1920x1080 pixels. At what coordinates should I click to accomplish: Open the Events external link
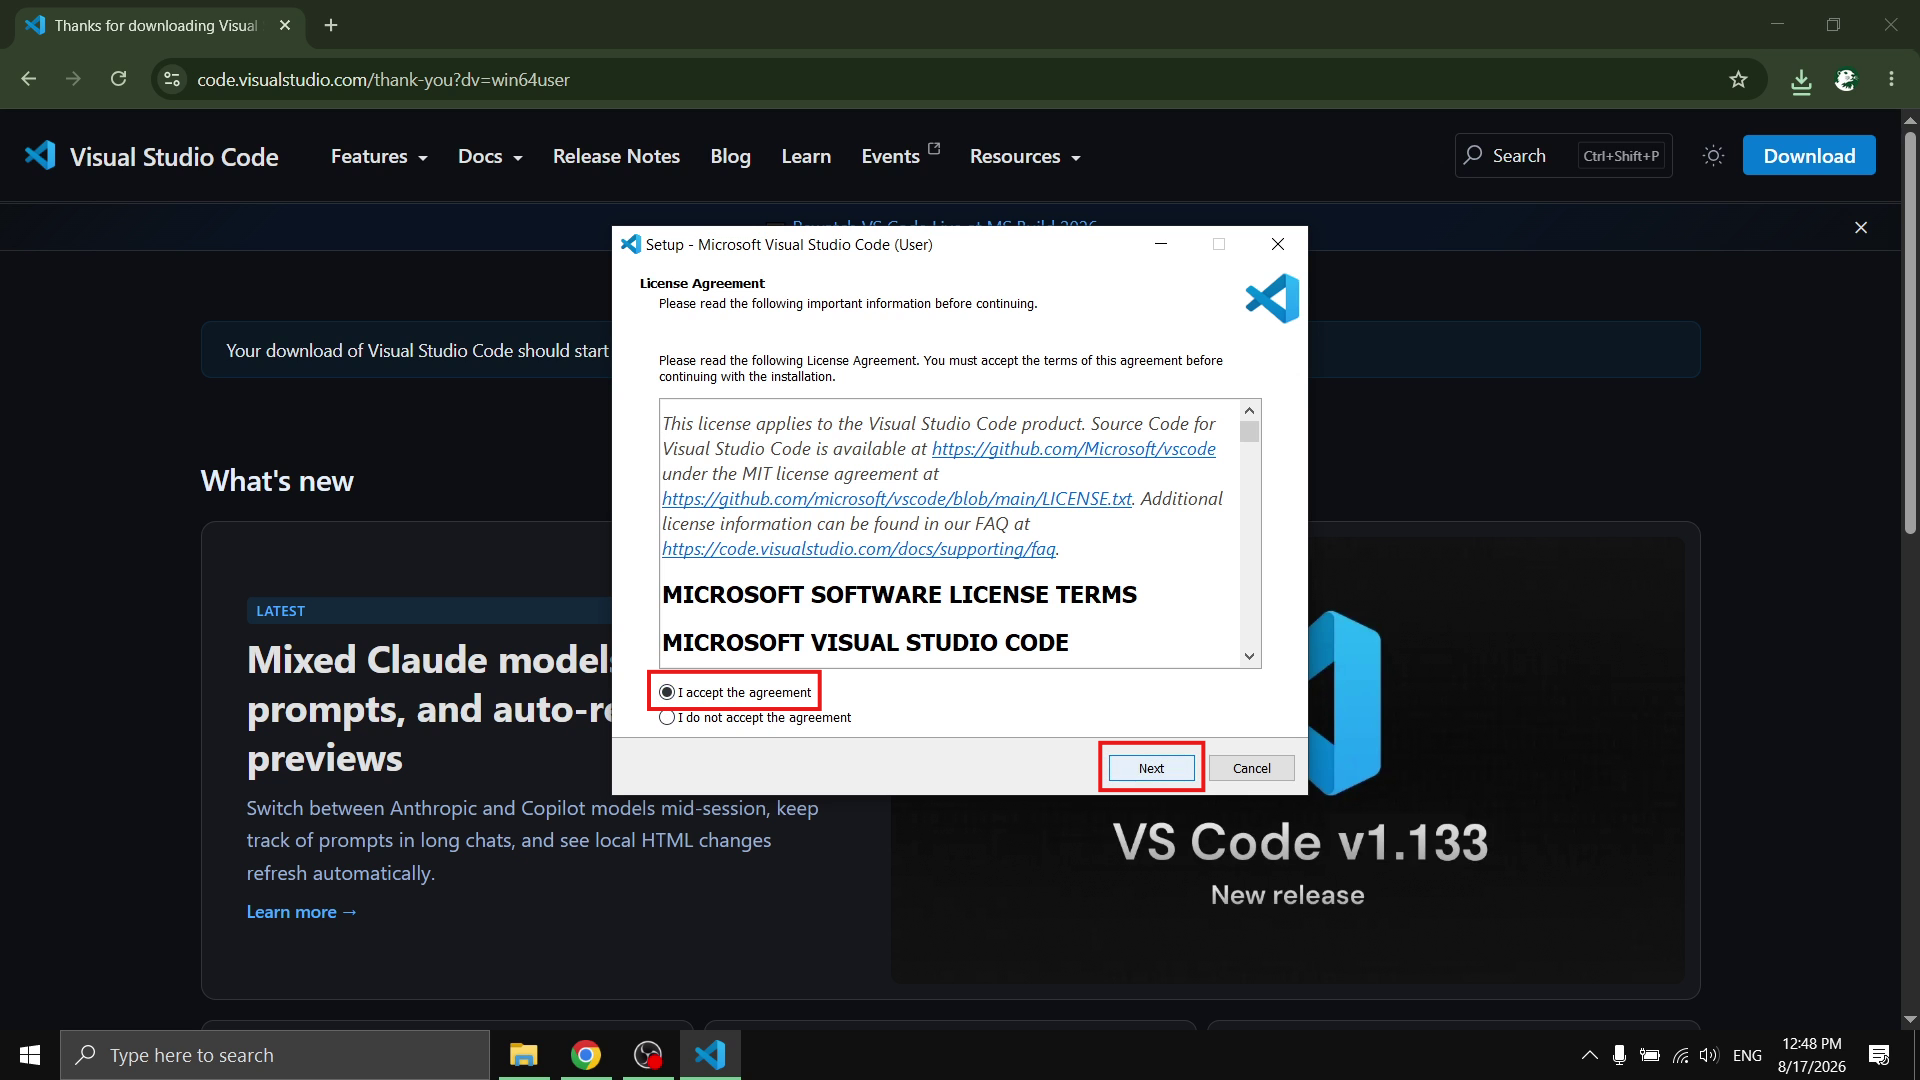click(x=901, y=155)
